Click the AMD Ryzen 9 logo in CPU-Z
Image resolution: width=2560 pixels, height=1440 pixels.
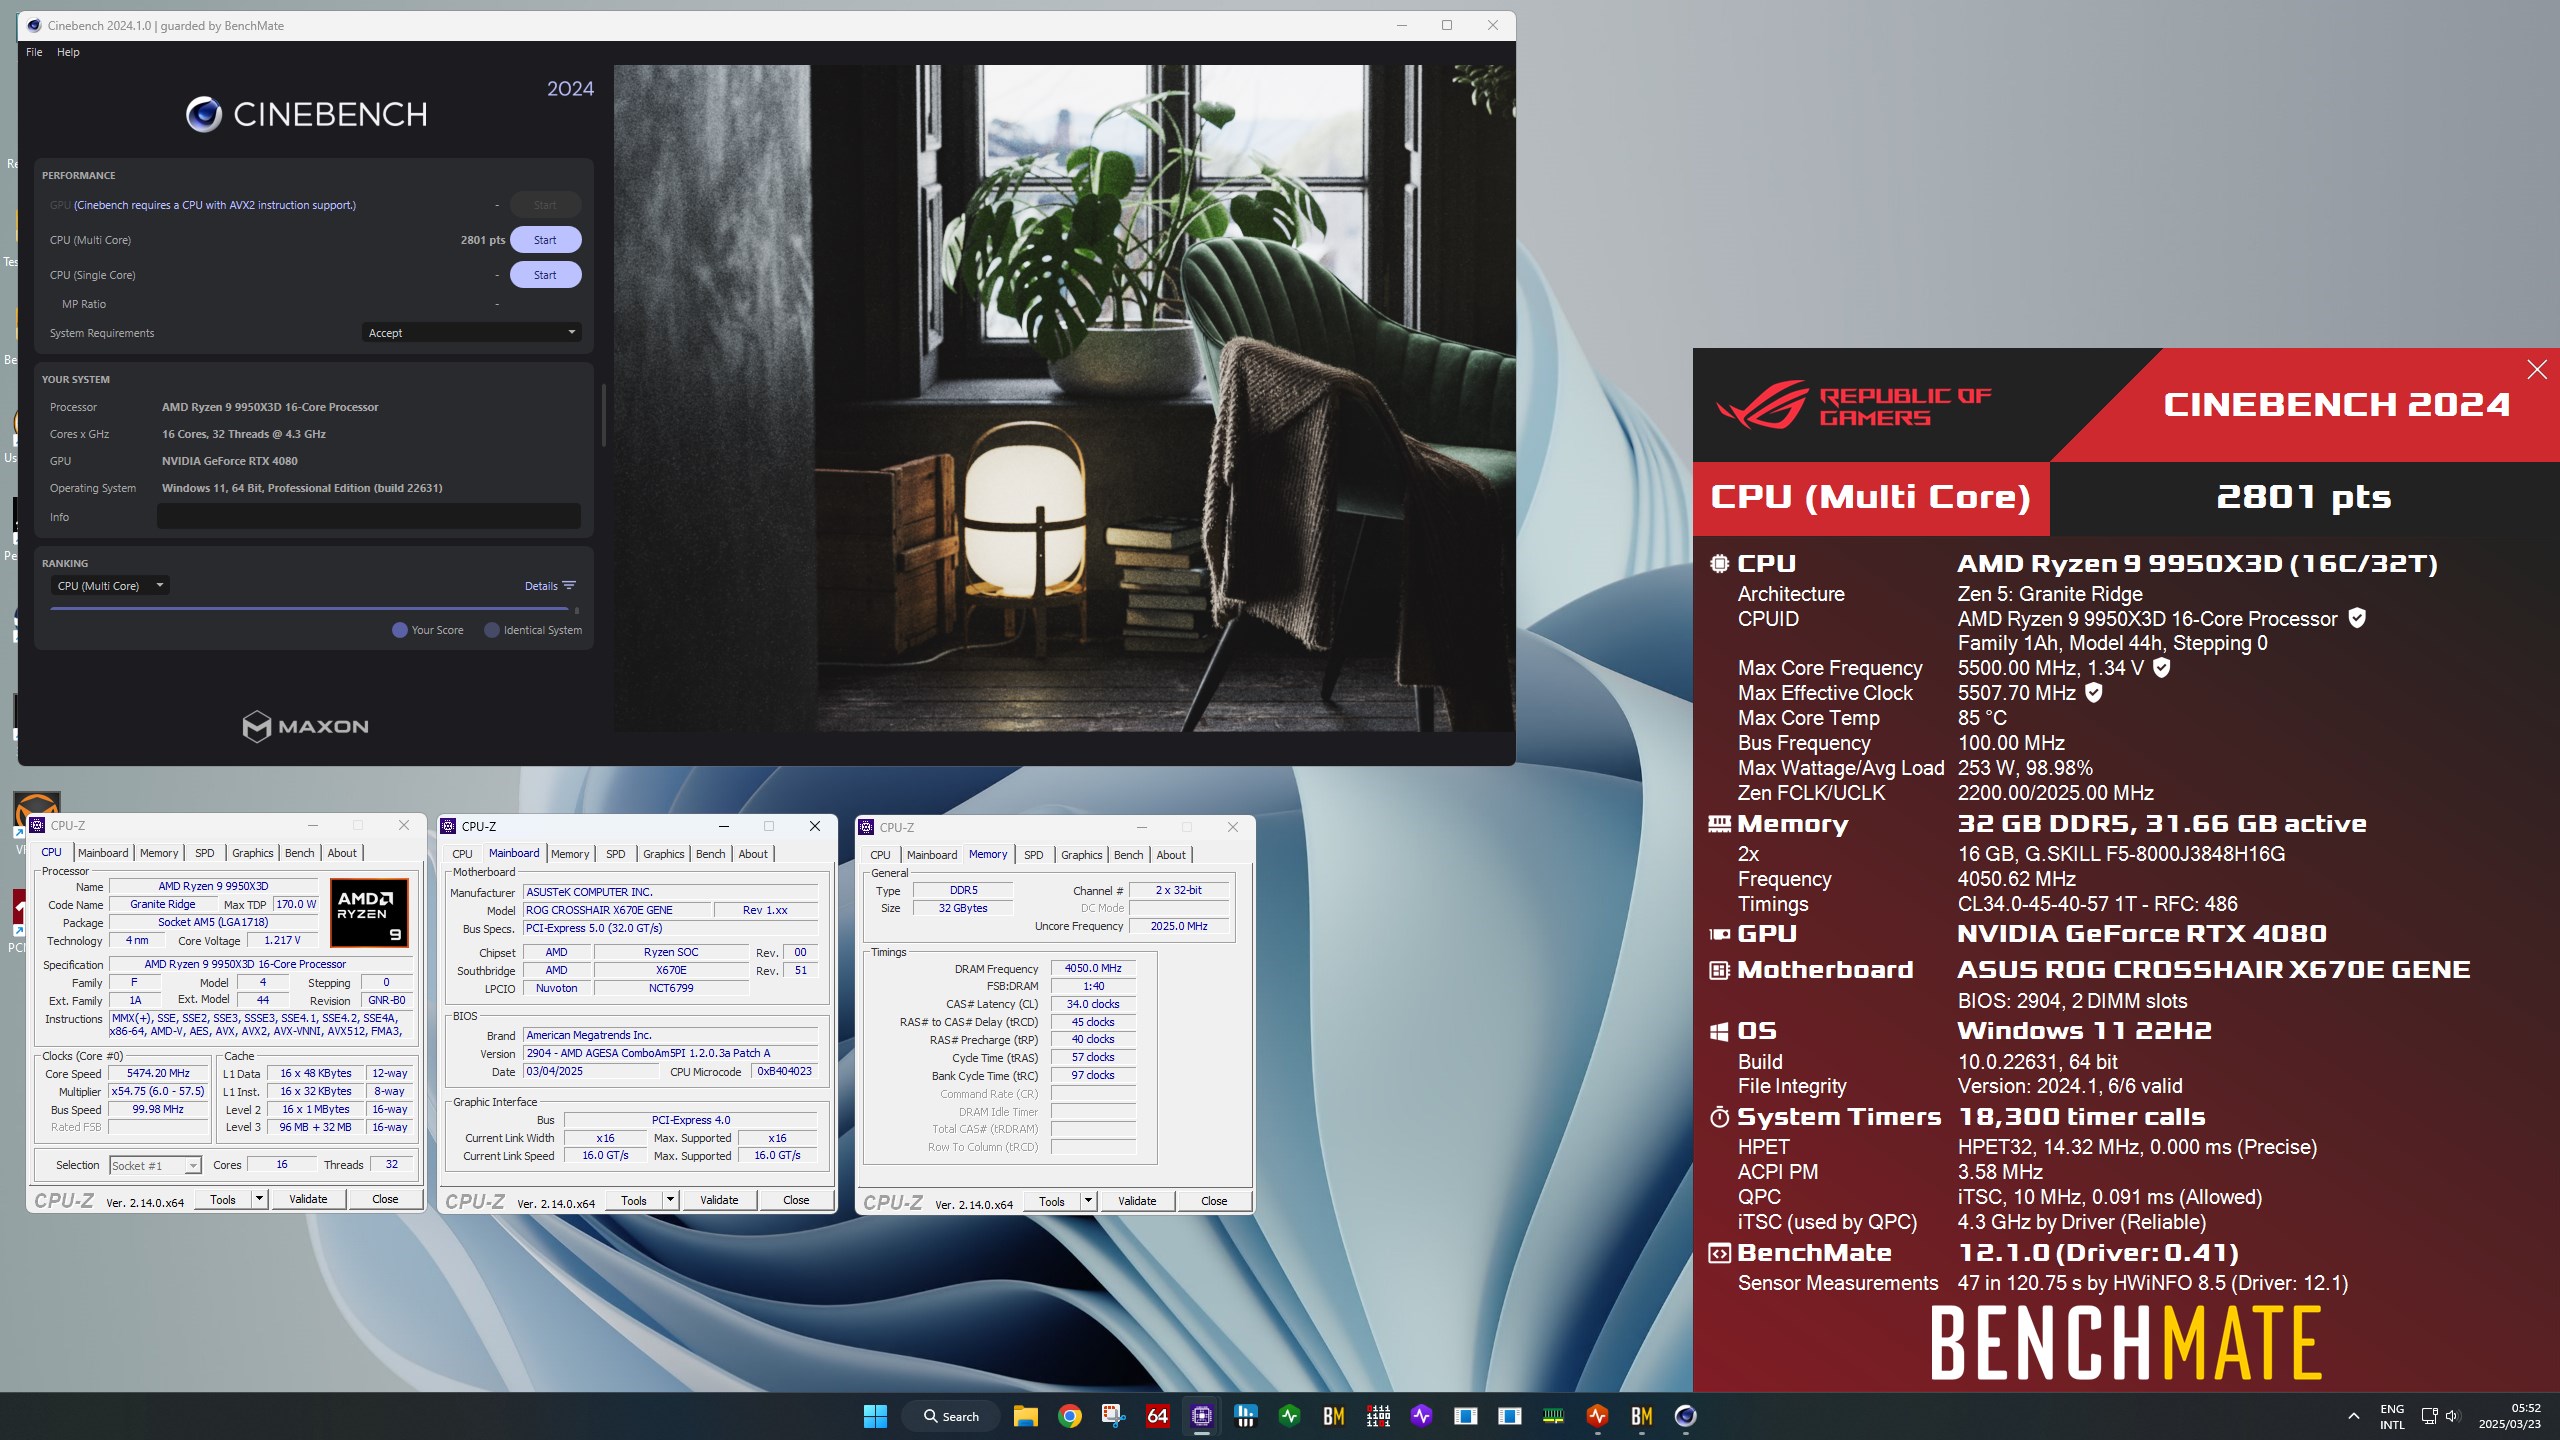point(369,912)
